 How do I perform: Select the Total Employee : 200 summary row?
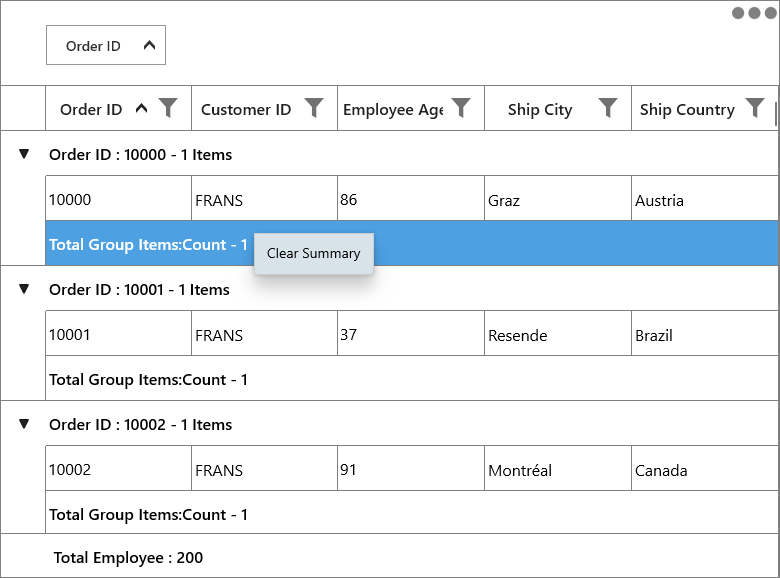(x=390, y=556)
